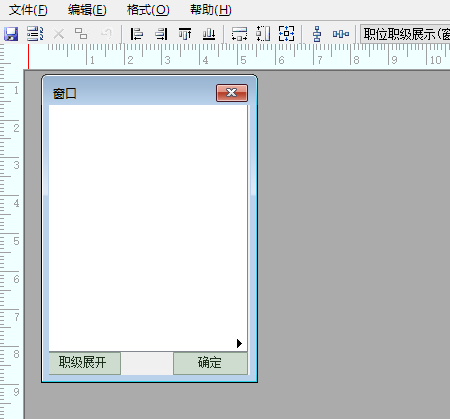The image size is (450, 419).
Task: Align selected controls to top edges
Action: click(185, 34)
